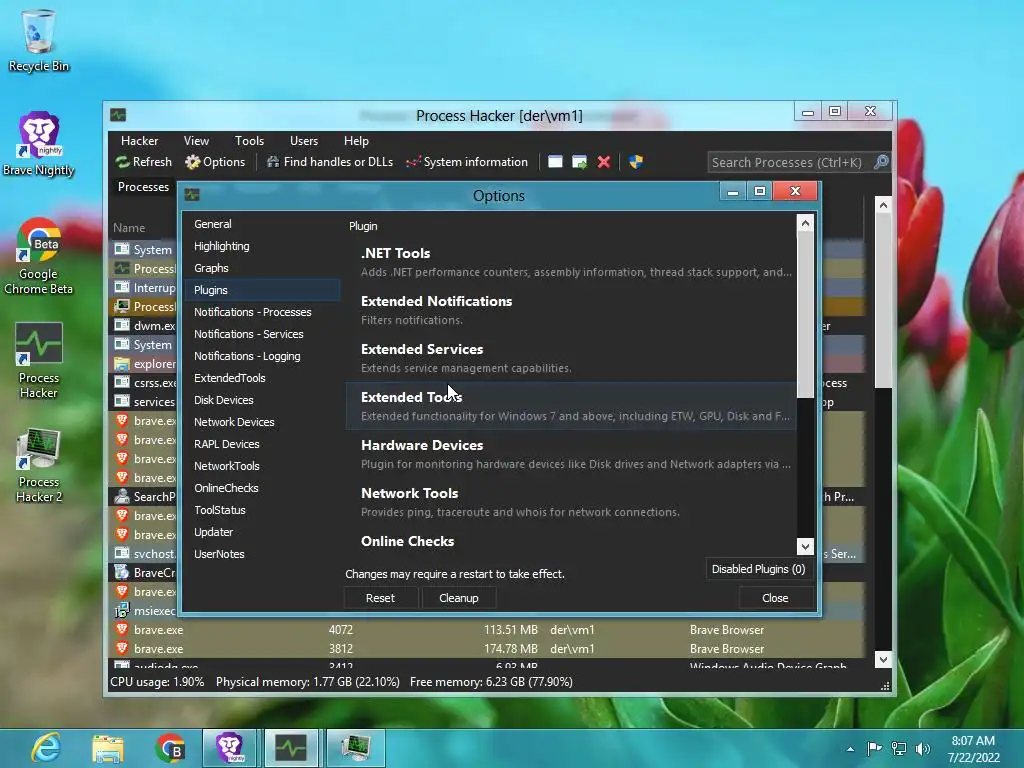Screen dimensions: 1024x768
Task: Open the Process Hacker 2 desktop shortcut
Action: pos(39,465)
